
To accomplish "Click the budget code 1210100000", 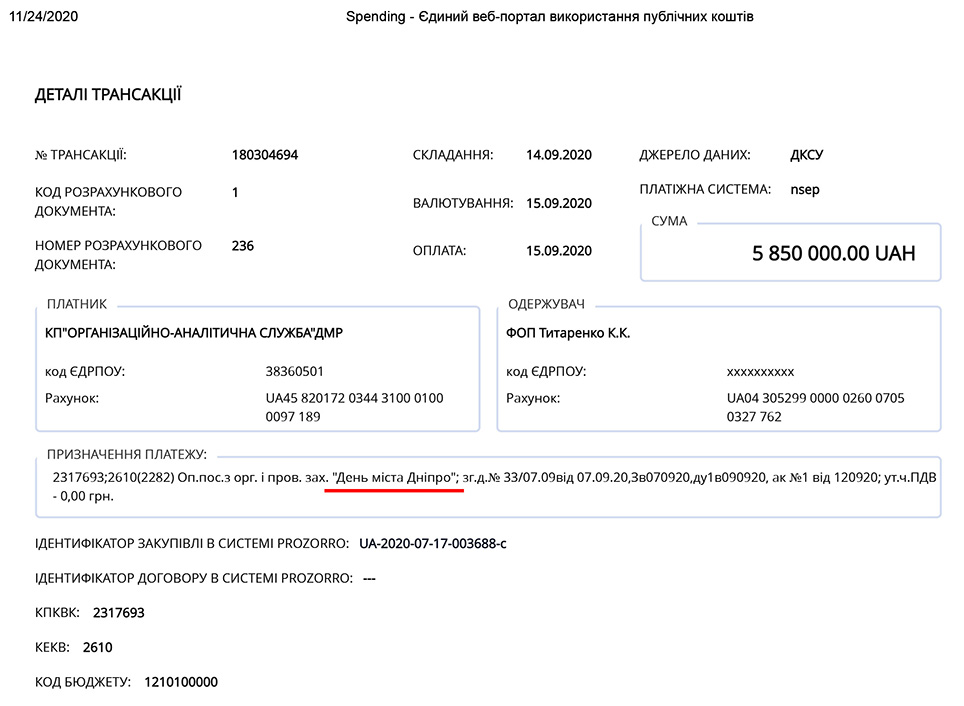I will click(x=181, y=682).
